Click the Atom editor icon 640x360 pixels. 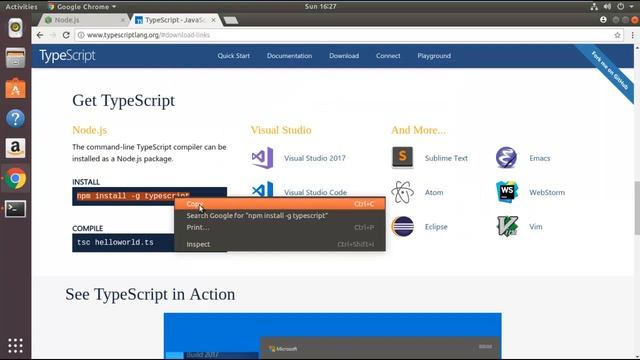(x=402, y=192)
